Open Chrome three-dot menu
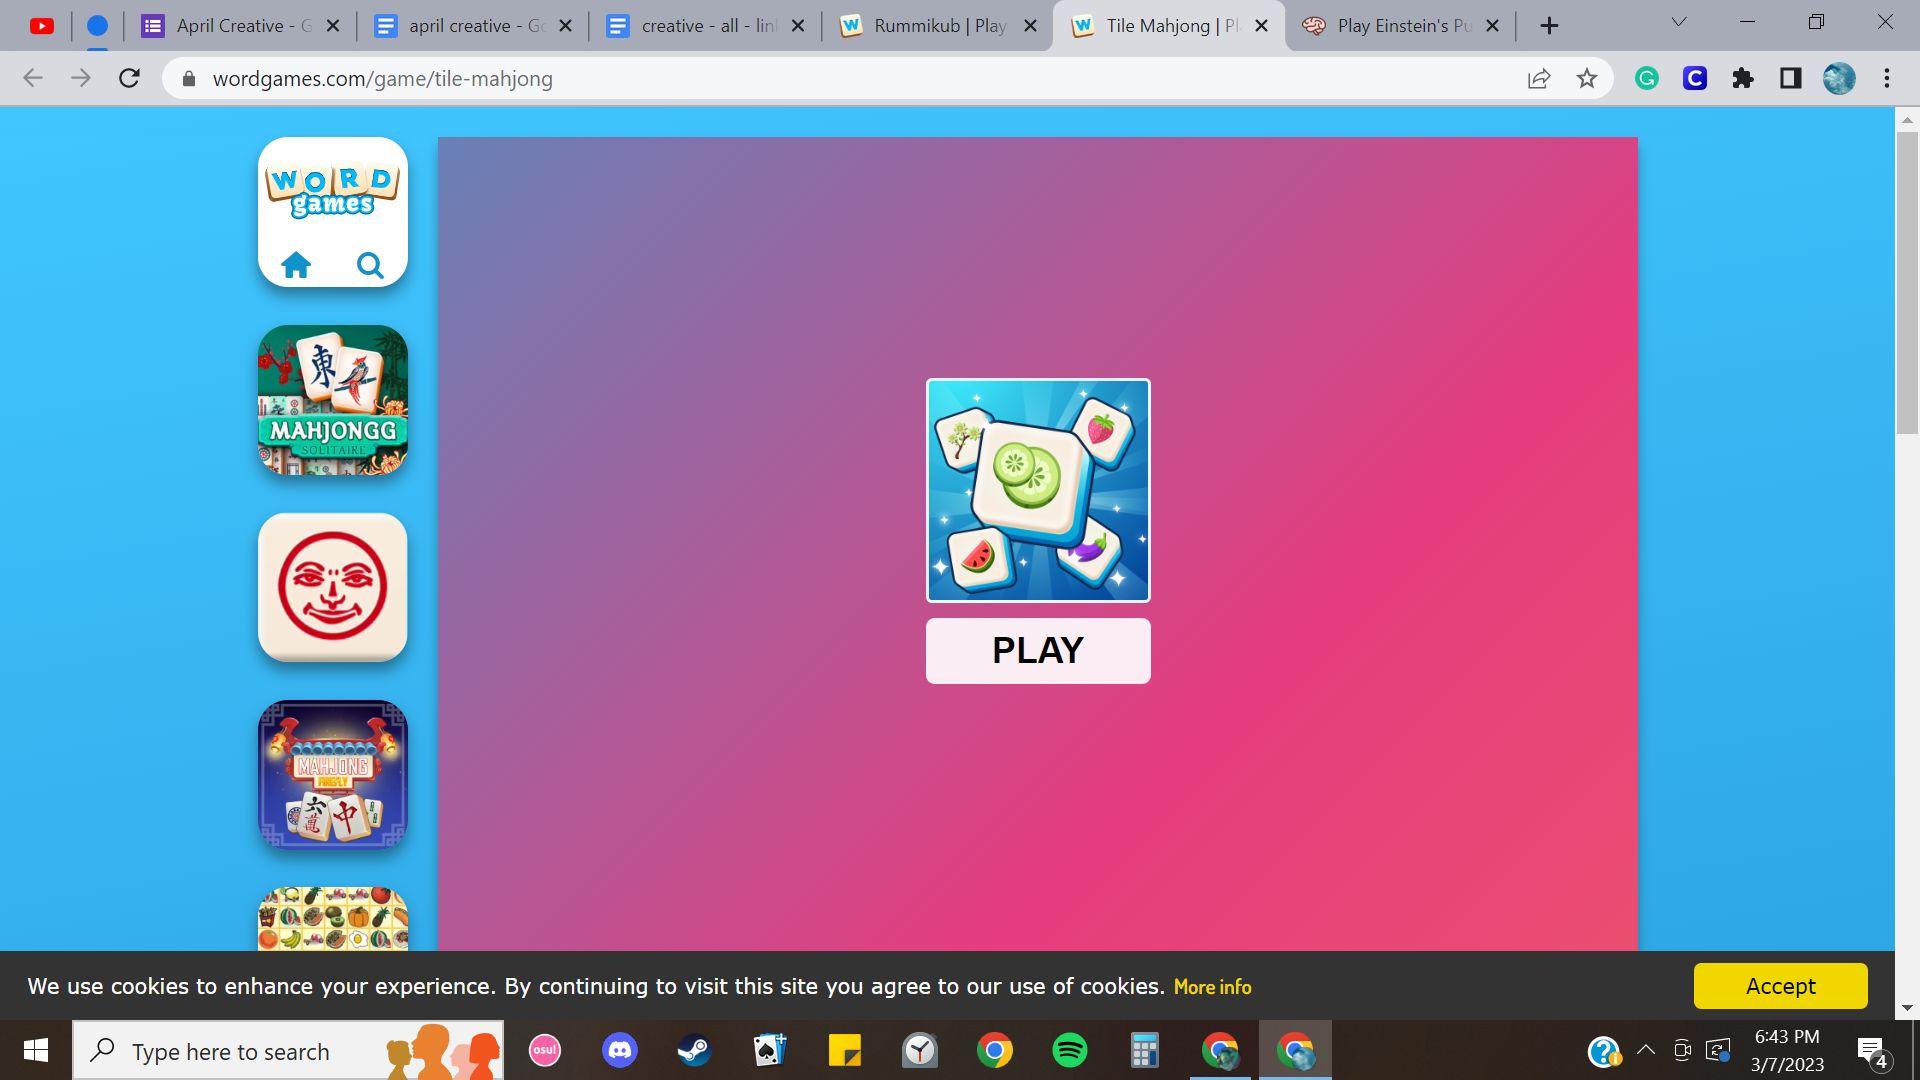The image size is (1920, 1080). pyautogui.click(x=1887, y=79)
